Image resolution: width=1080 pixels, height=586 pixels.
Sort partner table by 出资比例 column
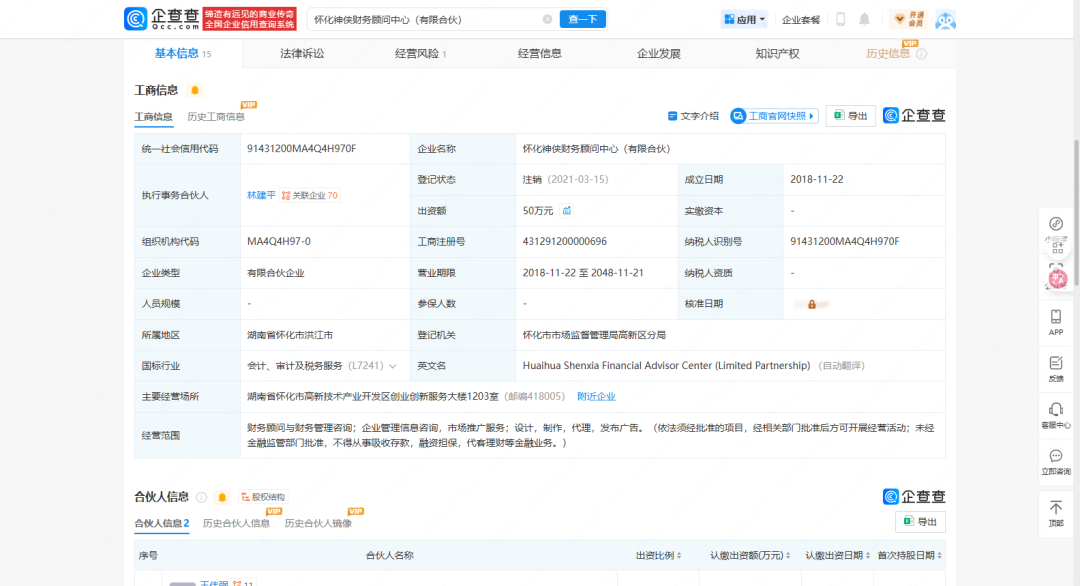pos(660,555)
